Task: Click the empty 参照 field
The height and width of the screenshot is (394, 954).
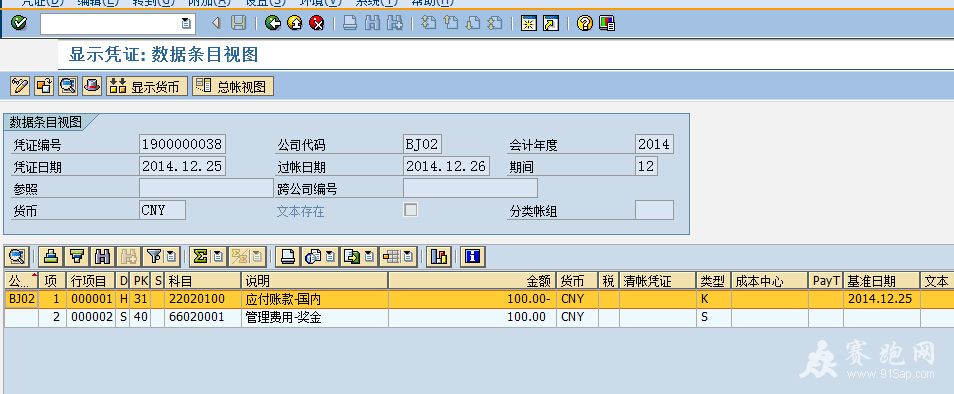Action: pyautogui.click(x=206, y=188)
